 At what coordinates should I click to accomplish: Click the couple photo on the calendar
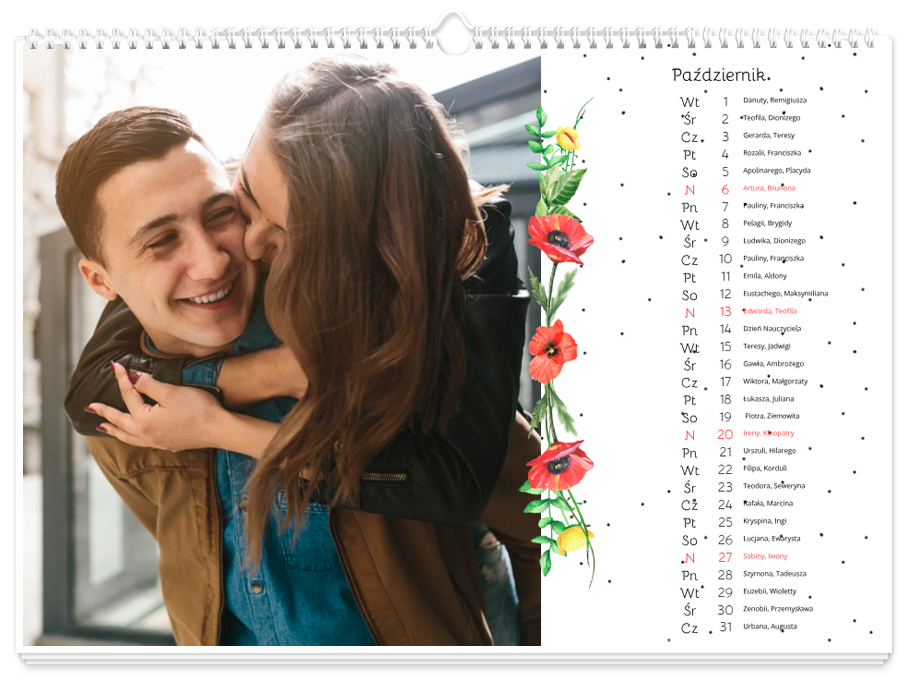coord(282,347)
